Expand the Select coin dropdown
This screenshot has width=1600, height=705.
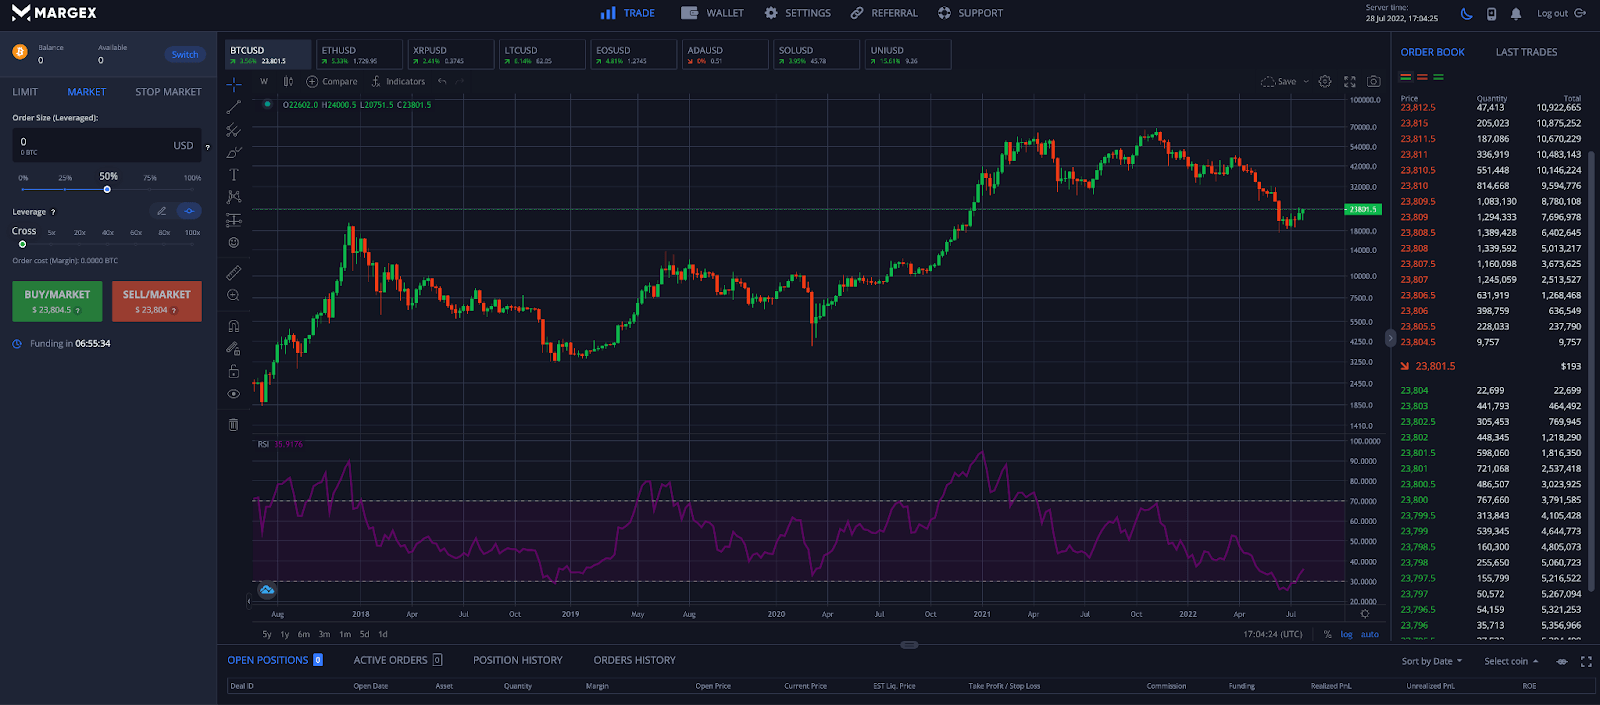point(1510,661)
